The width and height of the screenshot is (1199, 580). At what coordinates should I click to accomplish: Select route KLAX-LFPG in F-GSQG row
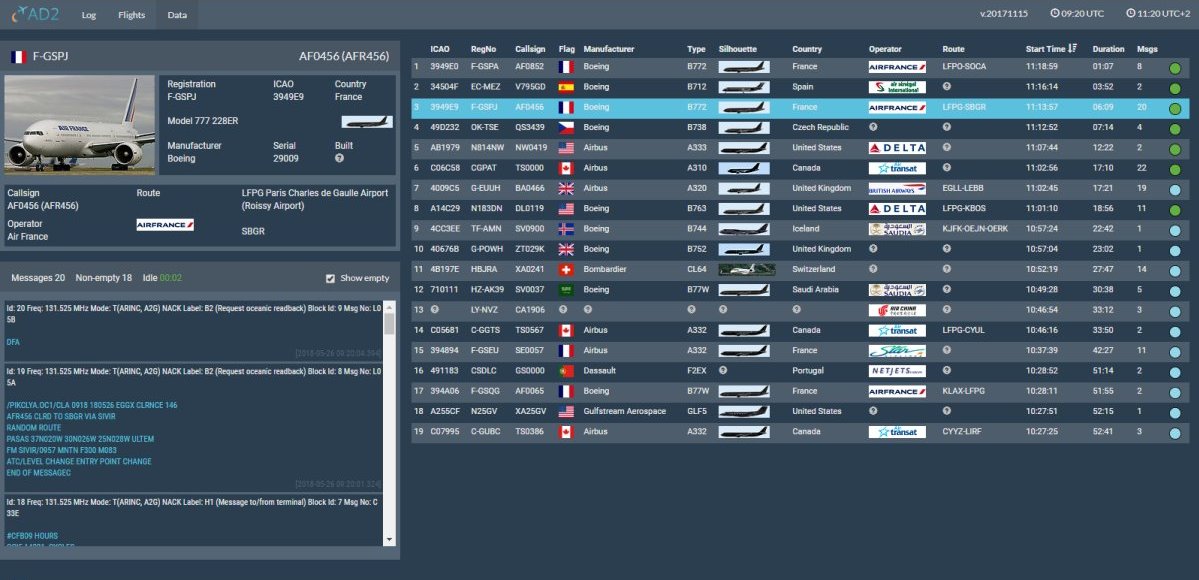963,391
